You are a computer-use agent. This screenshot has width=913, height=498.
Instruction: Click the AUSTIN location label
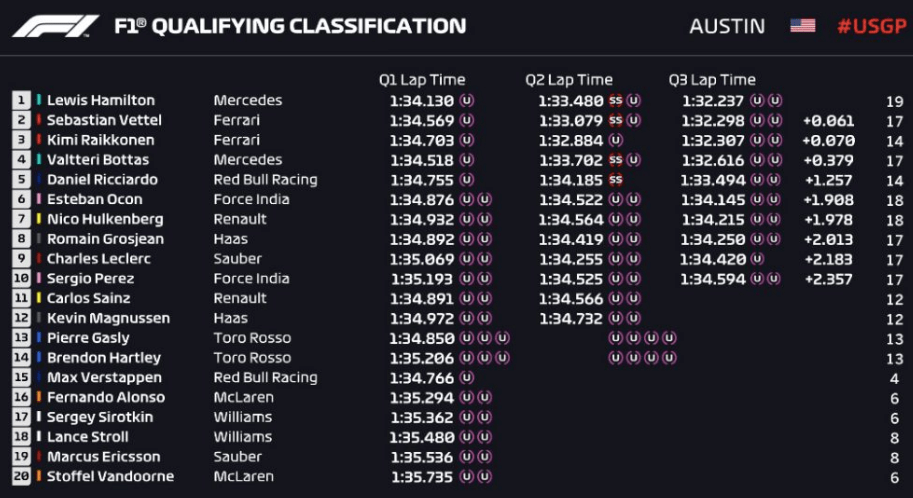click(x=727, y=26)
